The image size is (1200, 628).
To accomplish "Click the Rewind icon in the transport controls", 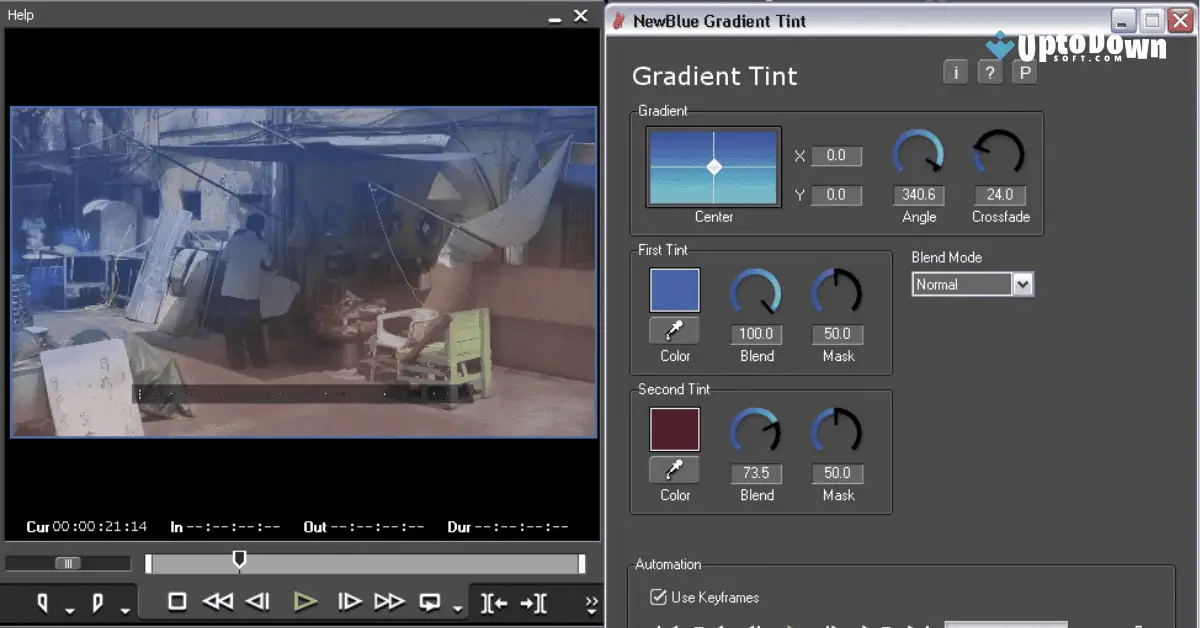I will (219, 601).
